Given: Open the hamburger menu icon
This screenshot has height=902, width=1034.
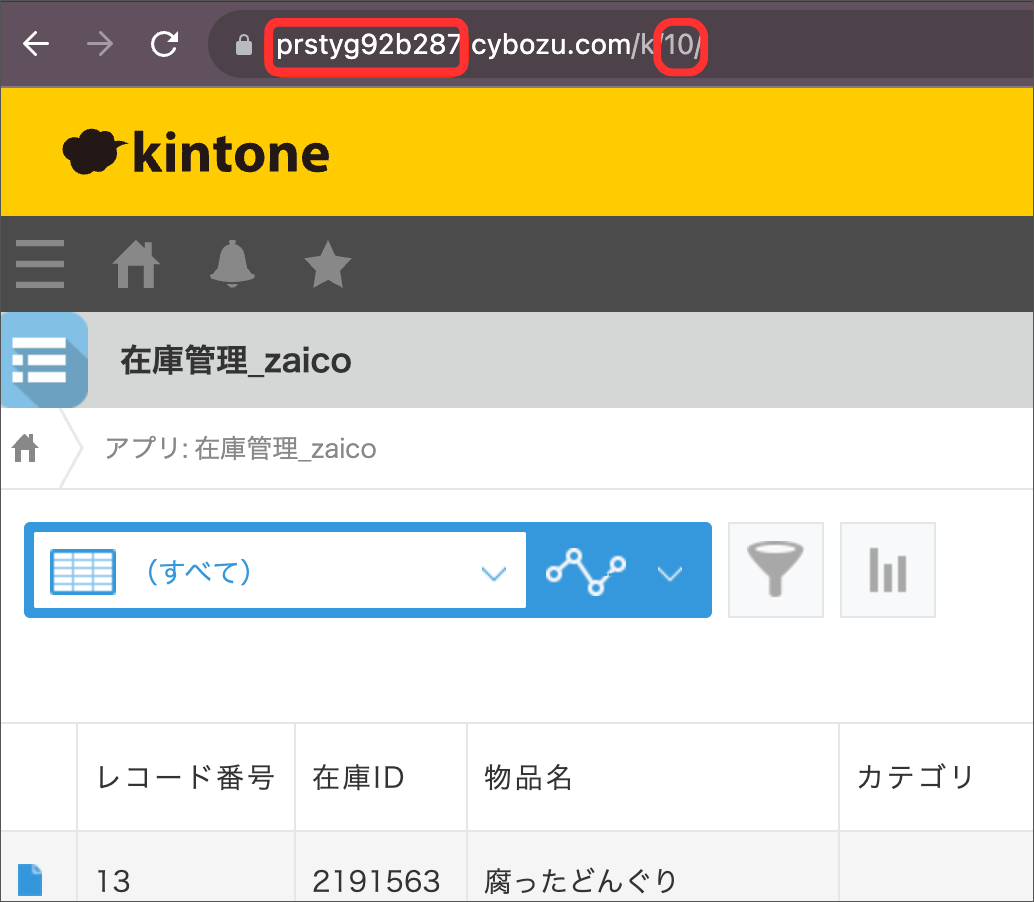Looking at the screenshot, I should click(40, 264).
